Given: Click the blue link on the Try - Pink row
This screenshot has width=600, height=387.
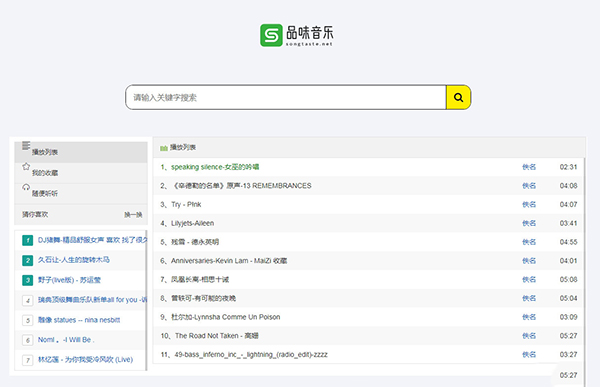Looking at the screenshot, I should pos(529,204).
